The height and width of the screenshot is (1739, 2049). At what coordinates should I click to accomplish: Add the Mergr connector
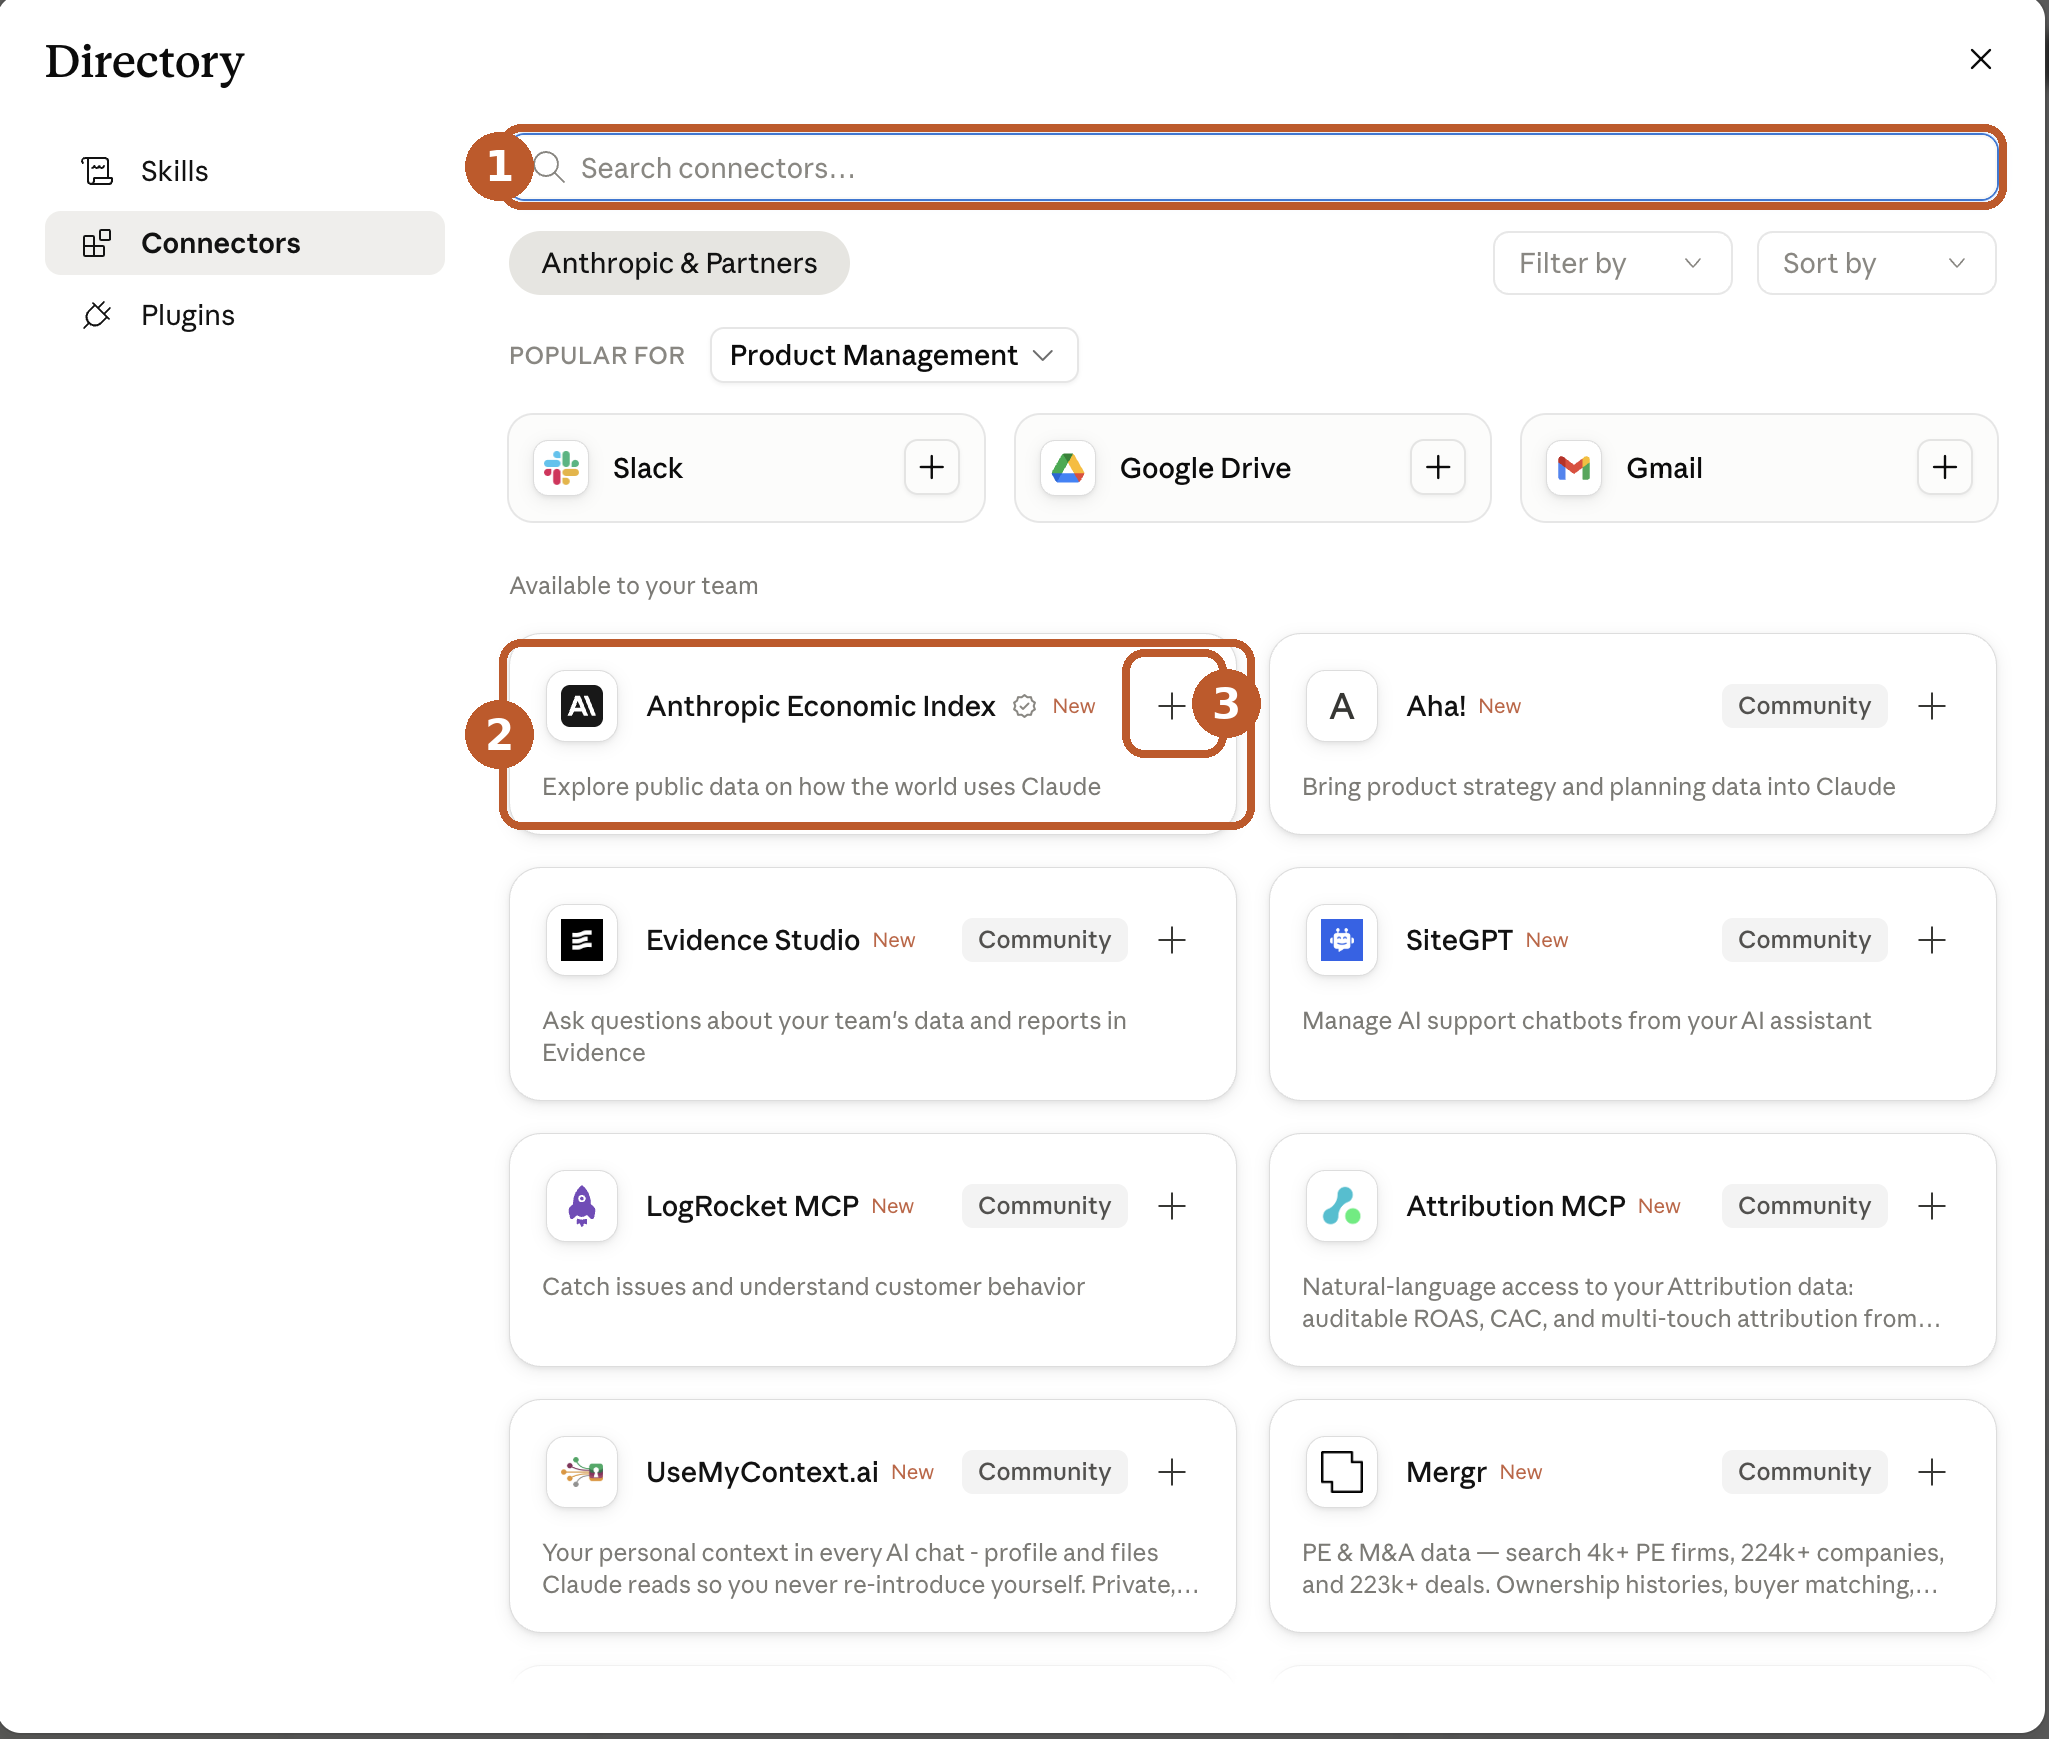click(1932, 1472)
